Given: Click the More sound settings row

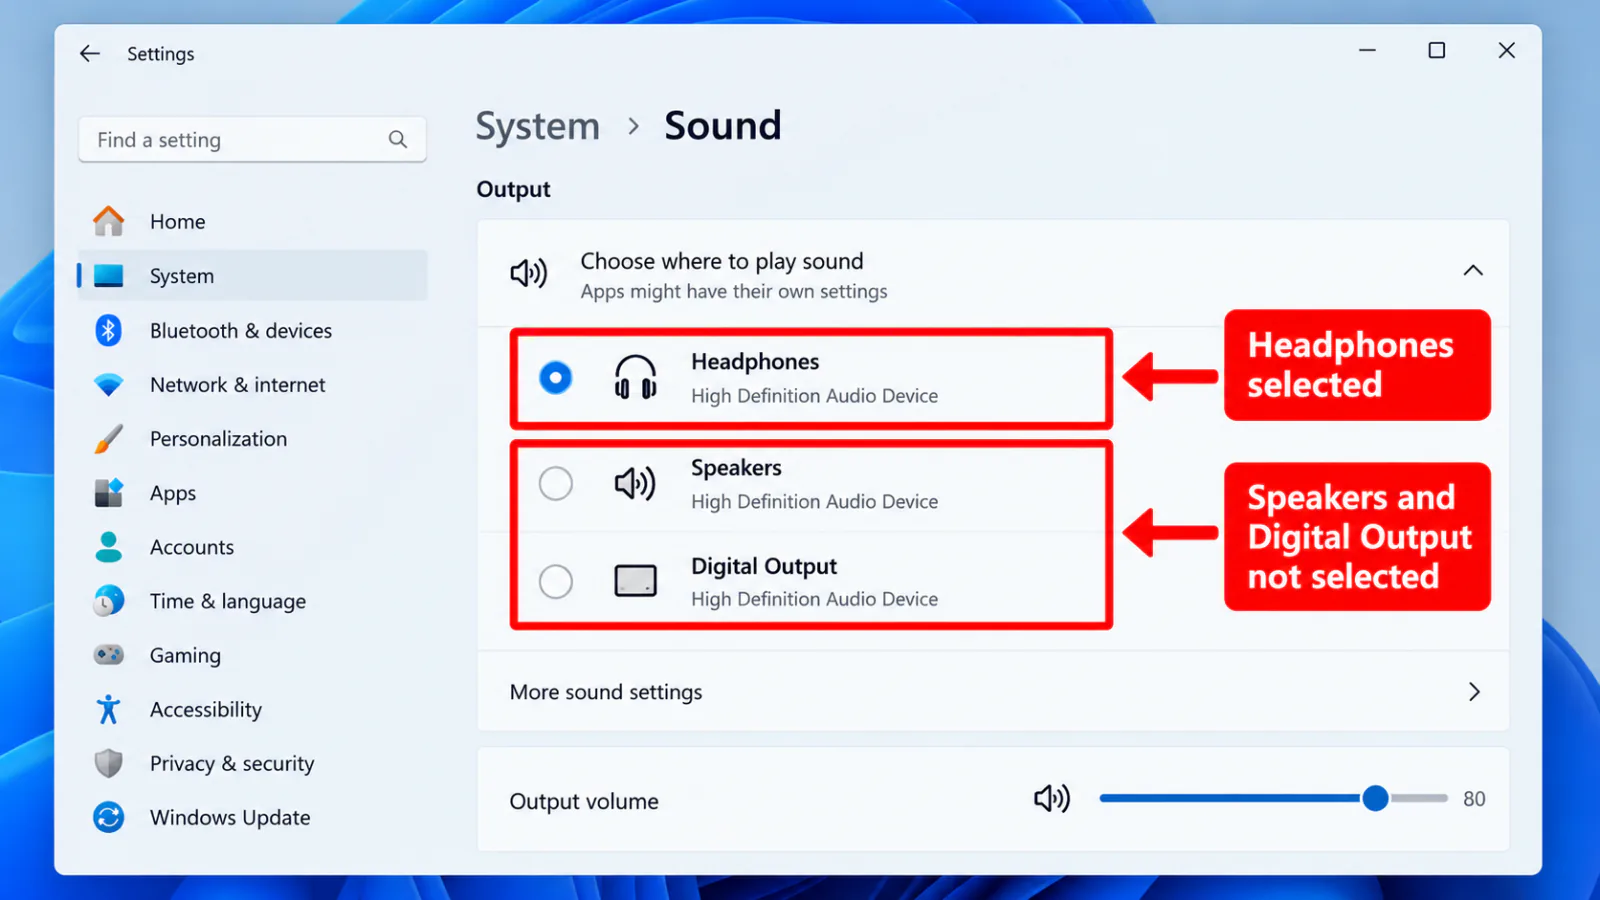Looking at the screenshot, I should (x=993, y=692).
